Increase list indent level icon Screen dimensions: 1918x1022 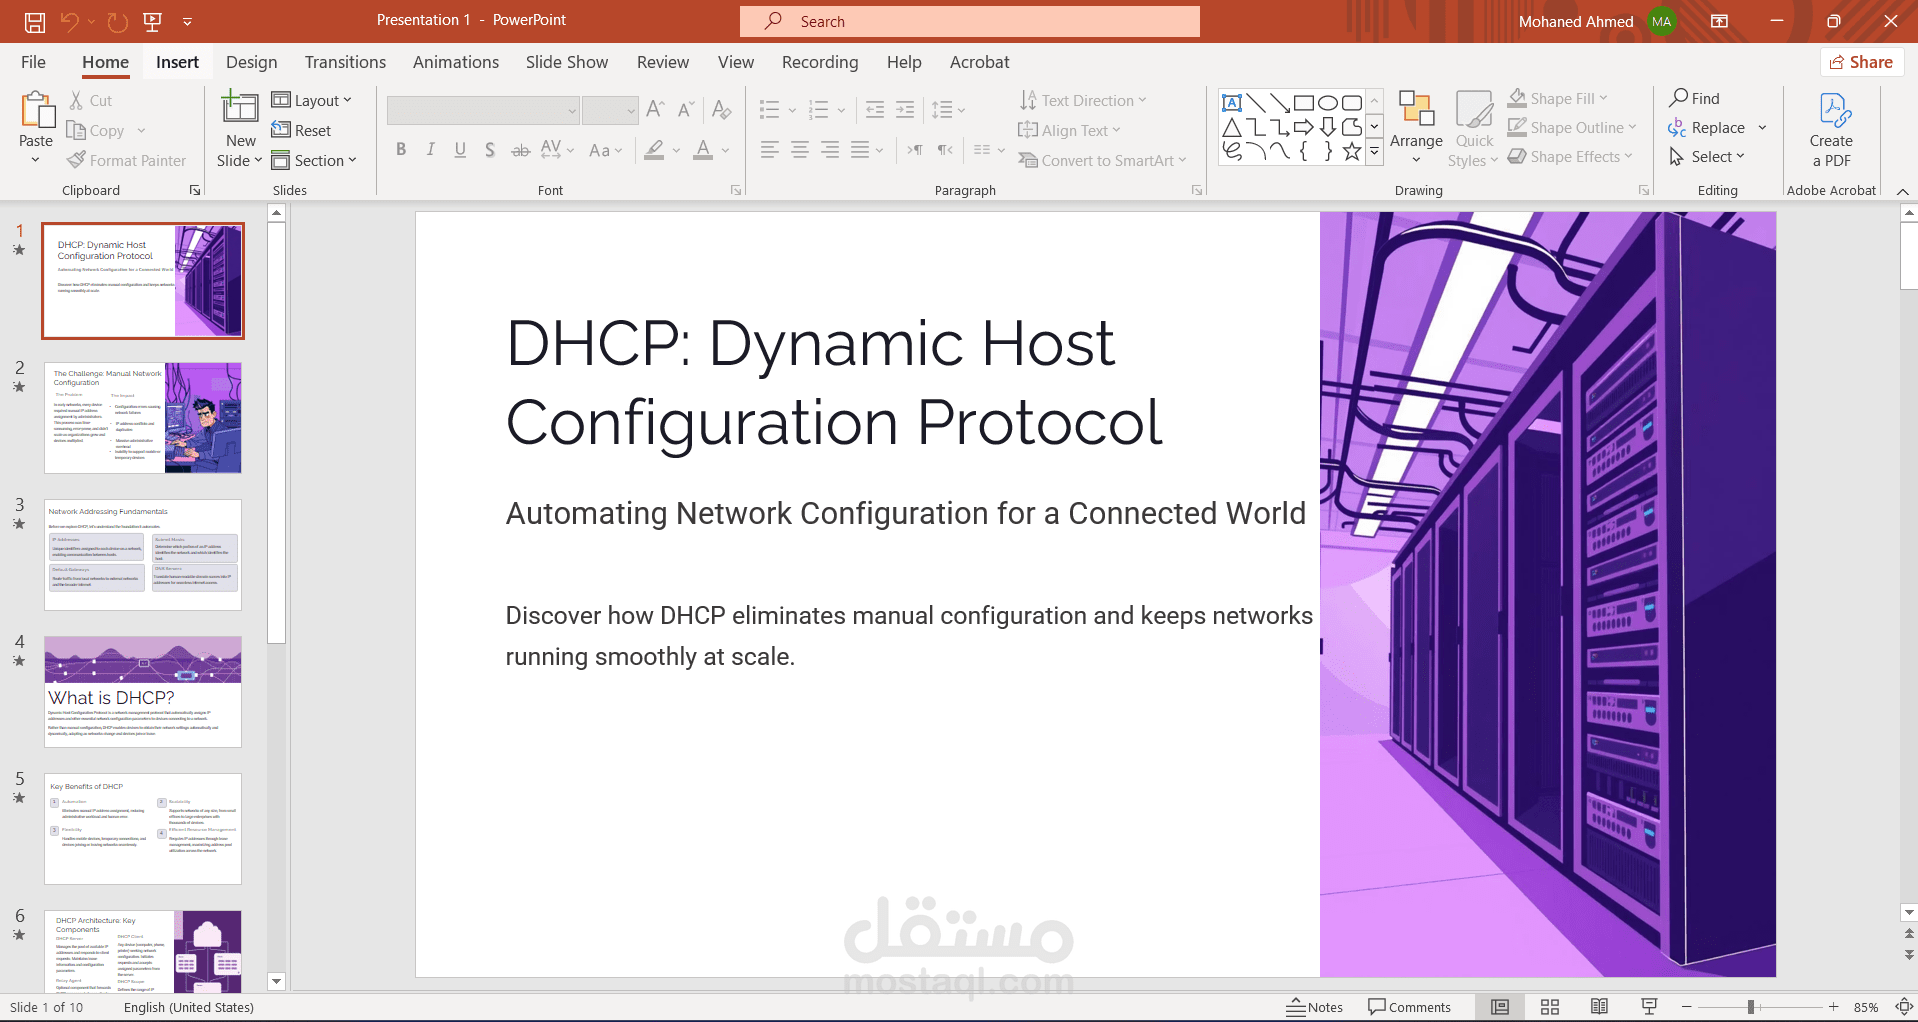tap(905, 109)
